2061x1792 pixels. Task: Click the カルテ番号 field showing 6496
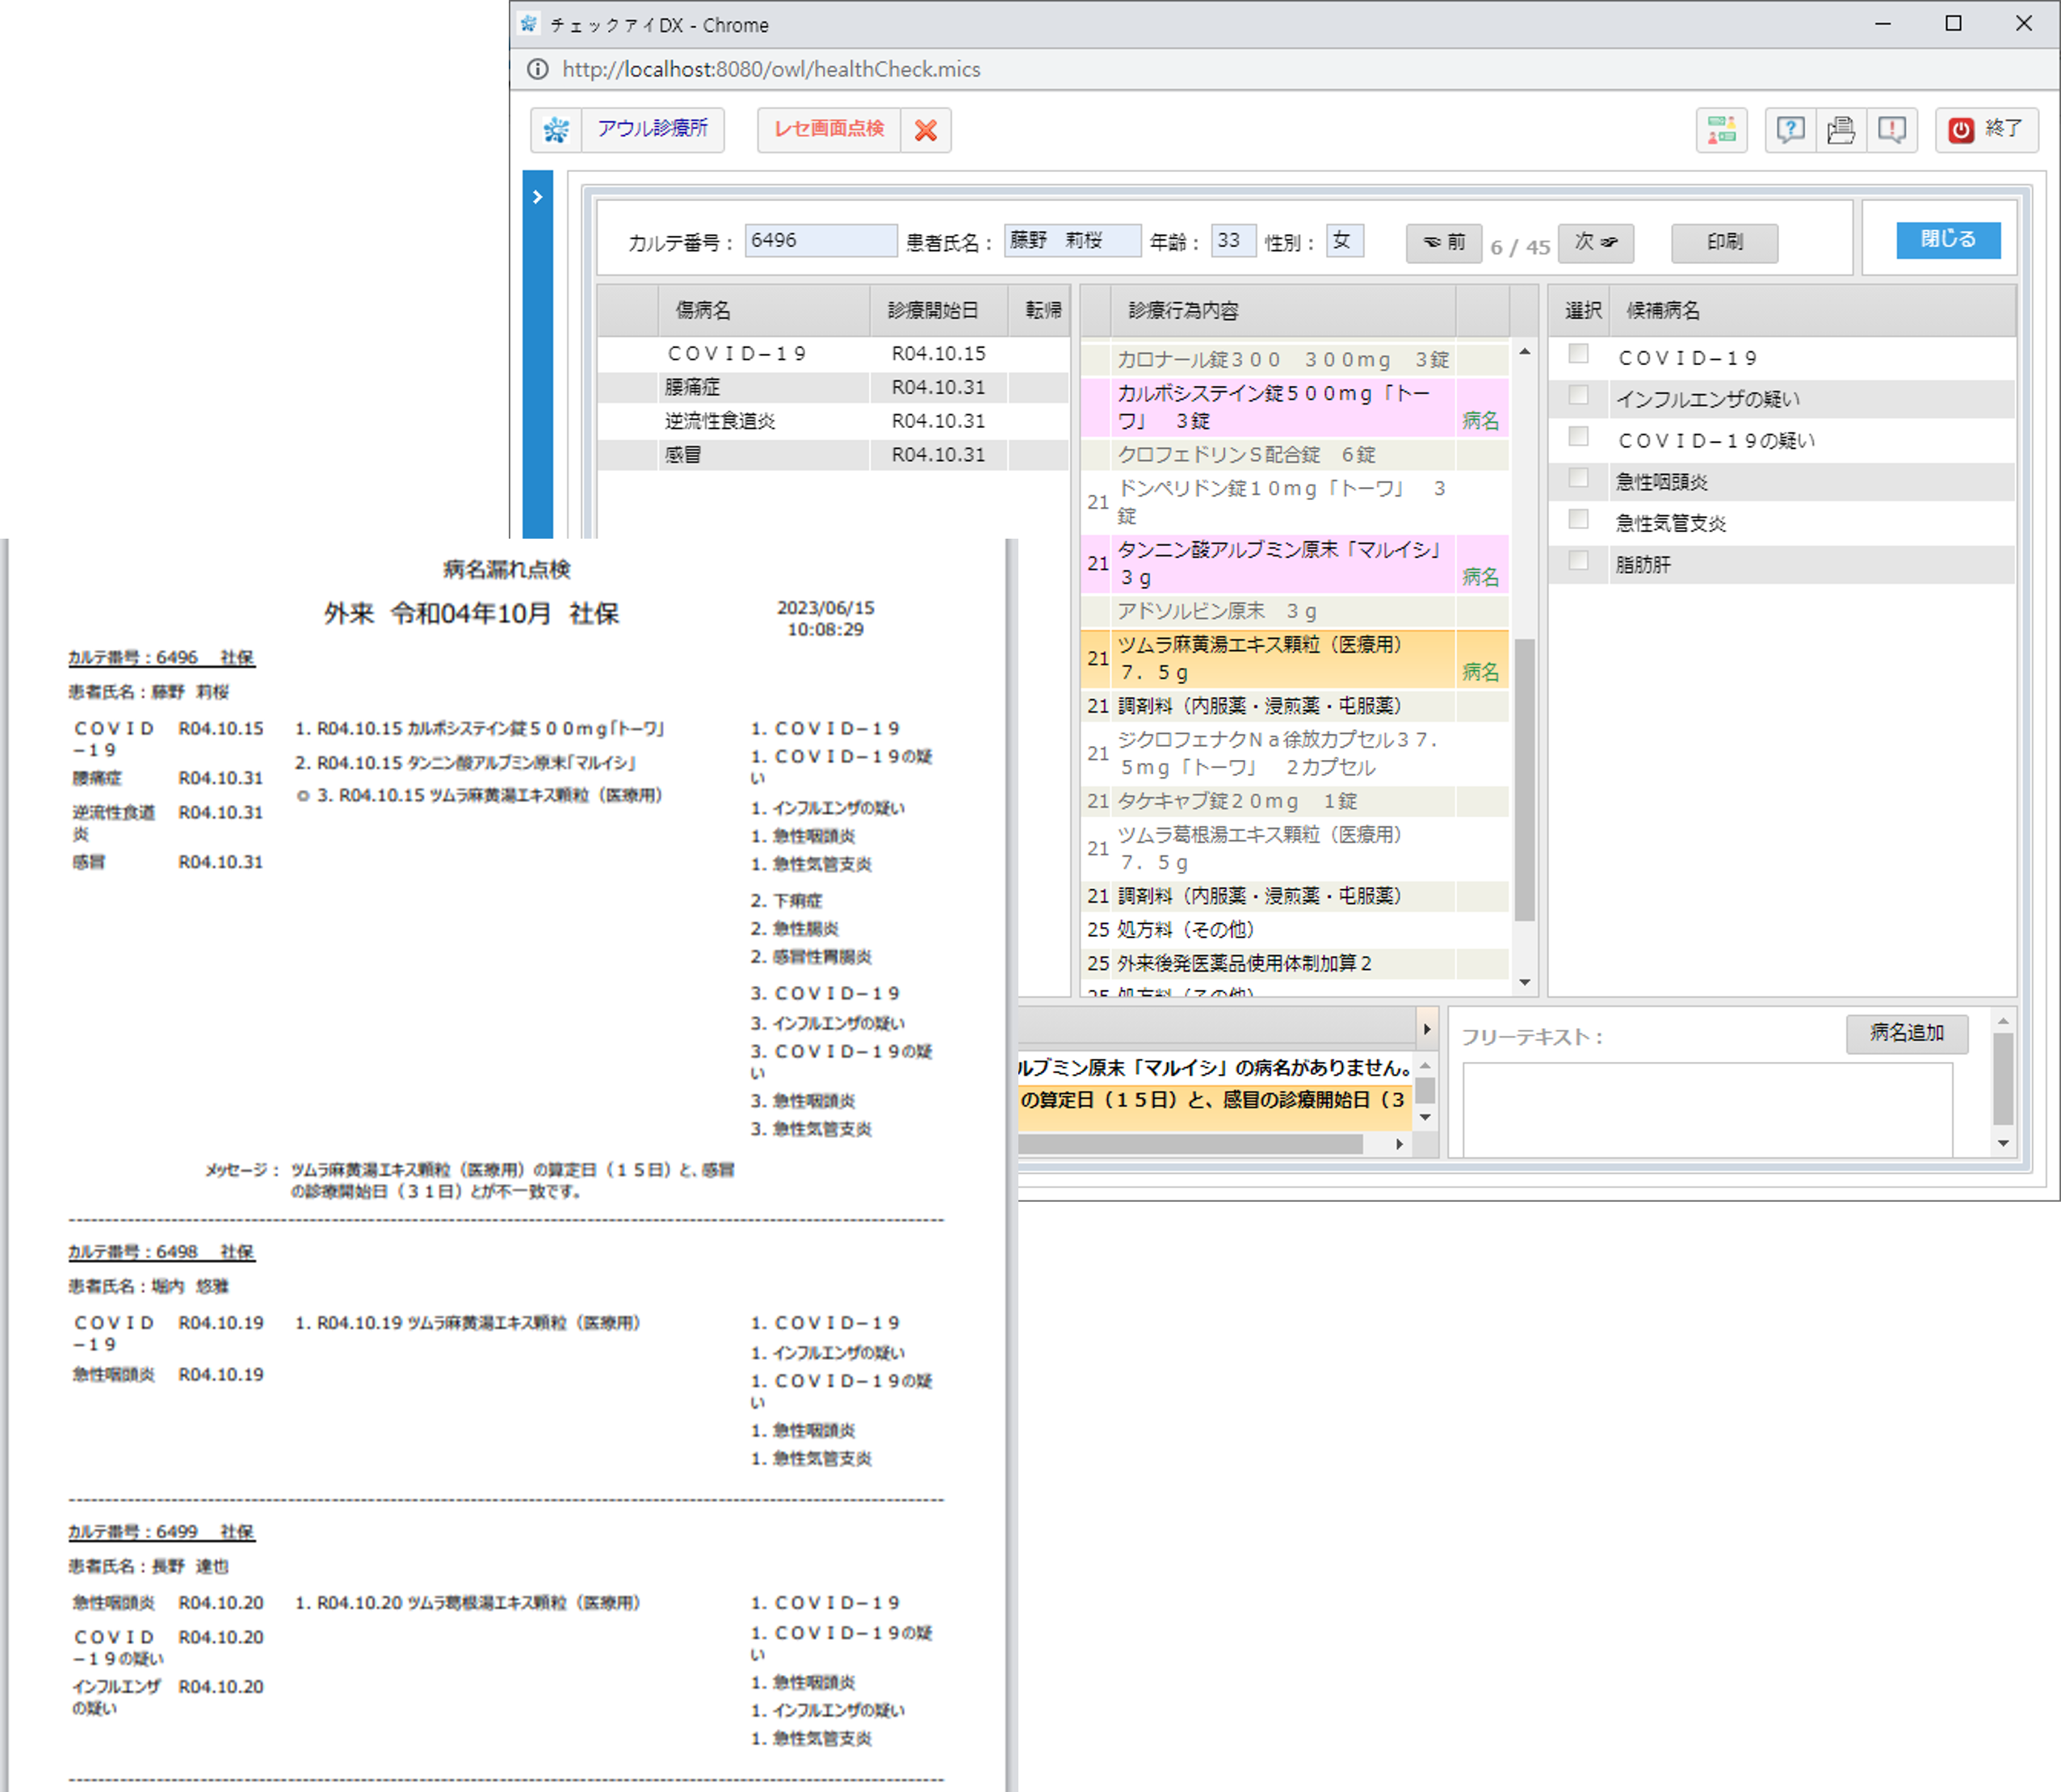point(820,241)
